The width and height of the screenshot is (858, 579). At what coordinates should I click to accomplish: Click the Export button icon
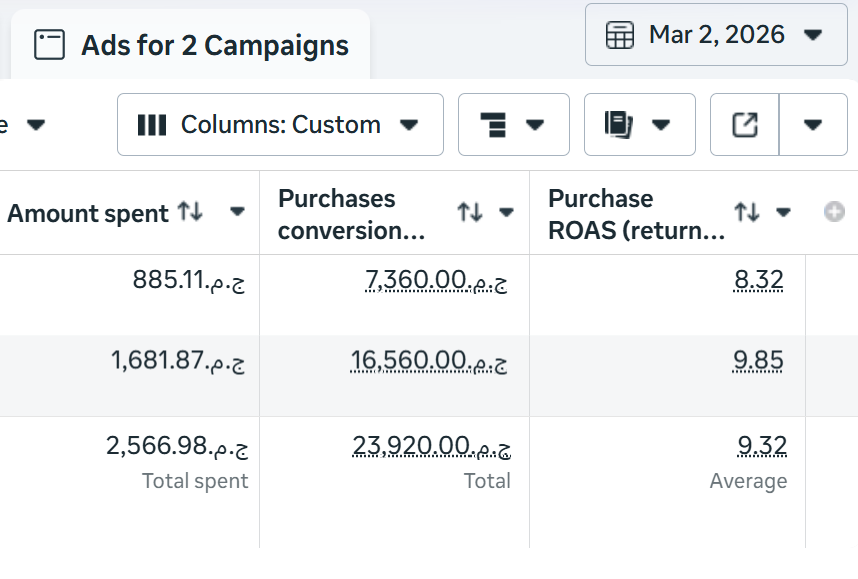point(745,125)
